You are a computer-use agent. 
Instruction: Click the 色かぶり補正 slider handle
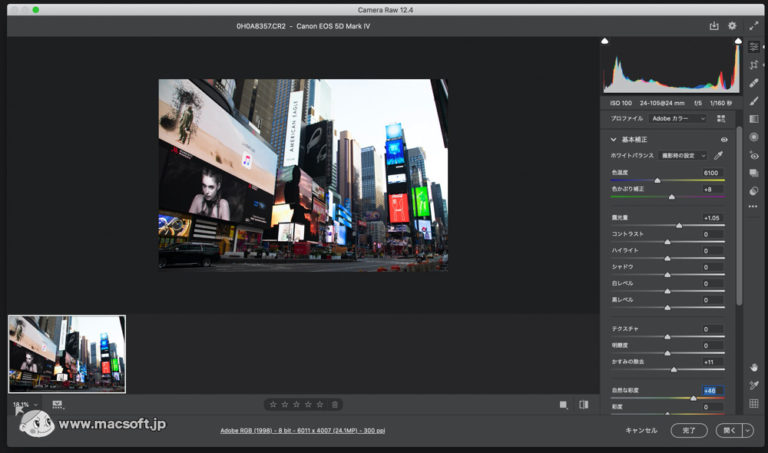pos(672,197)
